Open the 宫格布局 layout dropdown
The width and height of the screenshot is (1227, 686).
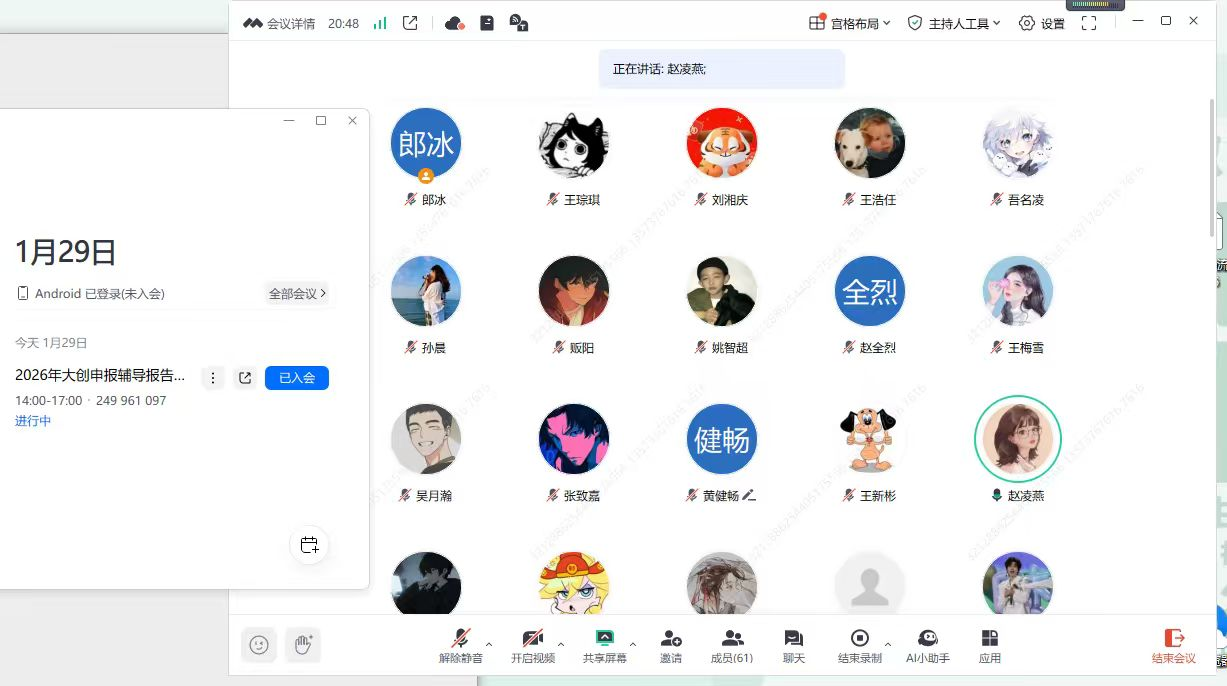(849, 23)
